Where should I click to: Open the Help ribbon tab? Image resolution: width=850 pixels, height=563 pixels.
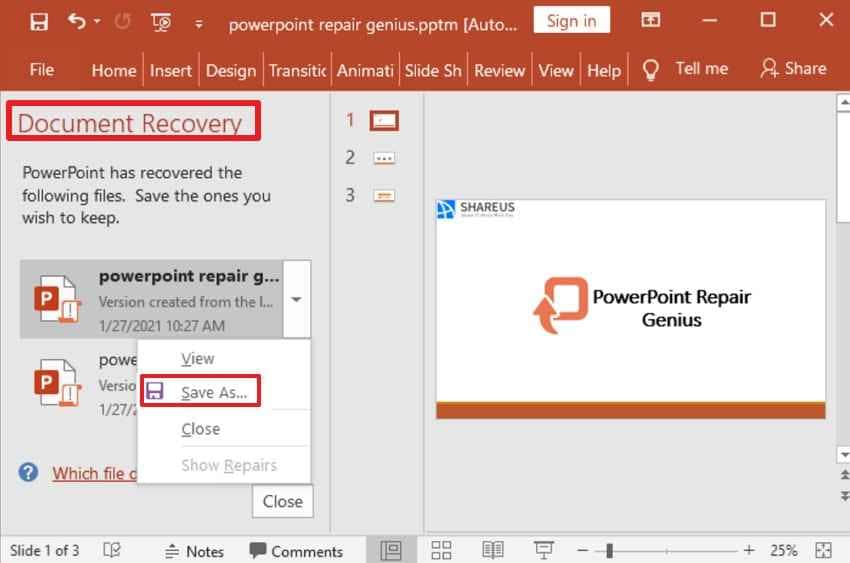point(604,70)
